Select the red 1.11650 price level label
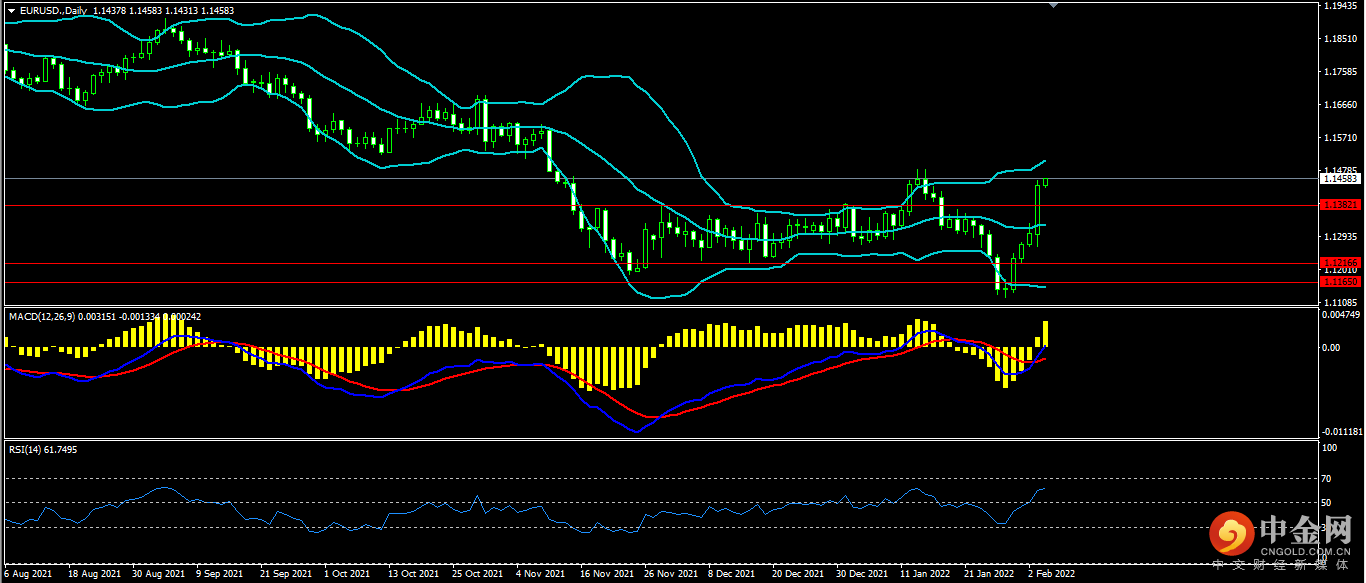This screenshot has width=1366, height=583. [x=1340, y=282]
